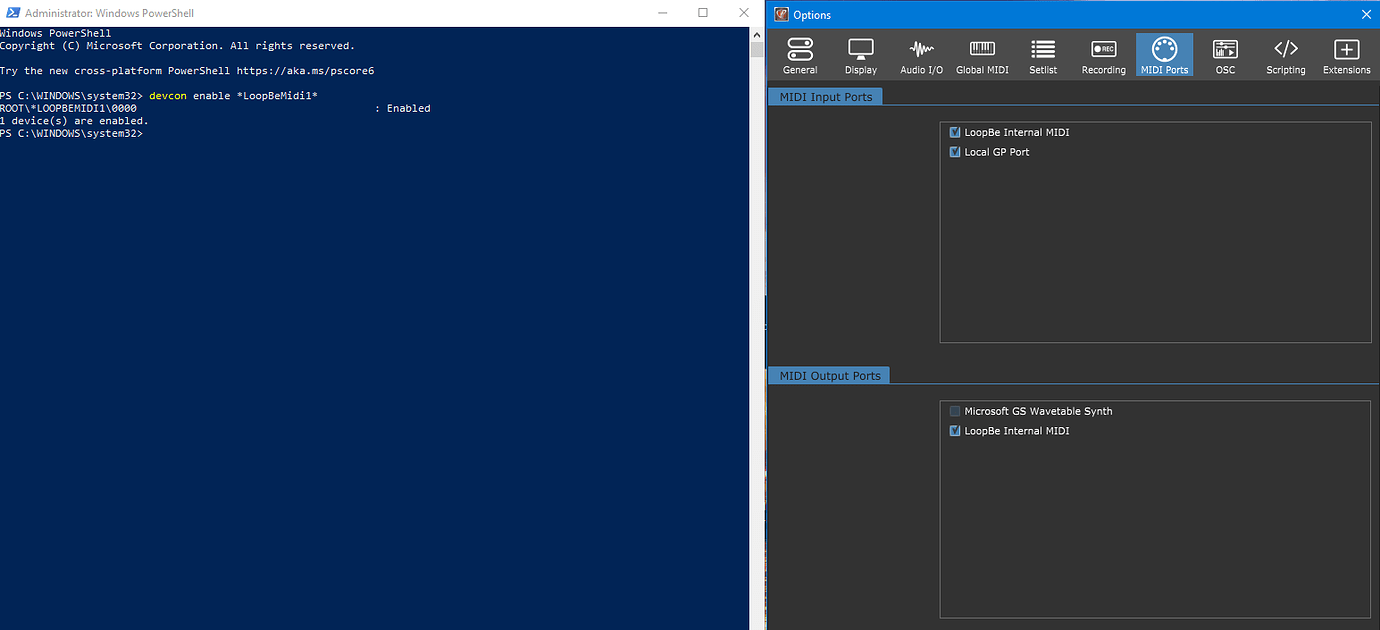Click the 'Enabled' status text in PowerShell
Image resolution: width=1380 pixels, height=630 pixels.
point(408,108)
